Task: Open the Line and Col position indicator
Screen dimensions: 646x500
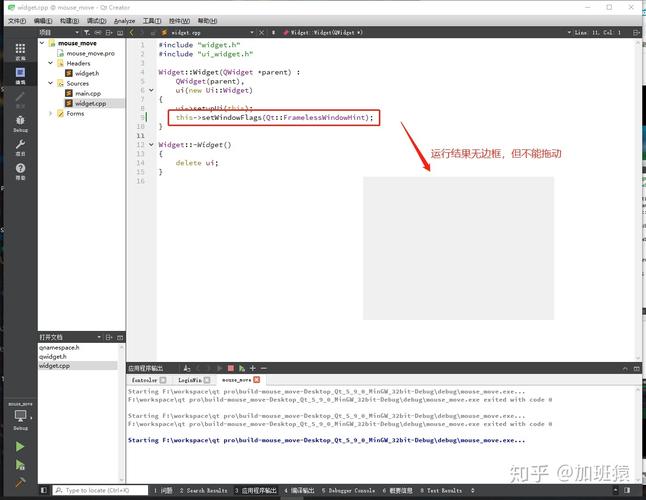Action: click(598, 32)
